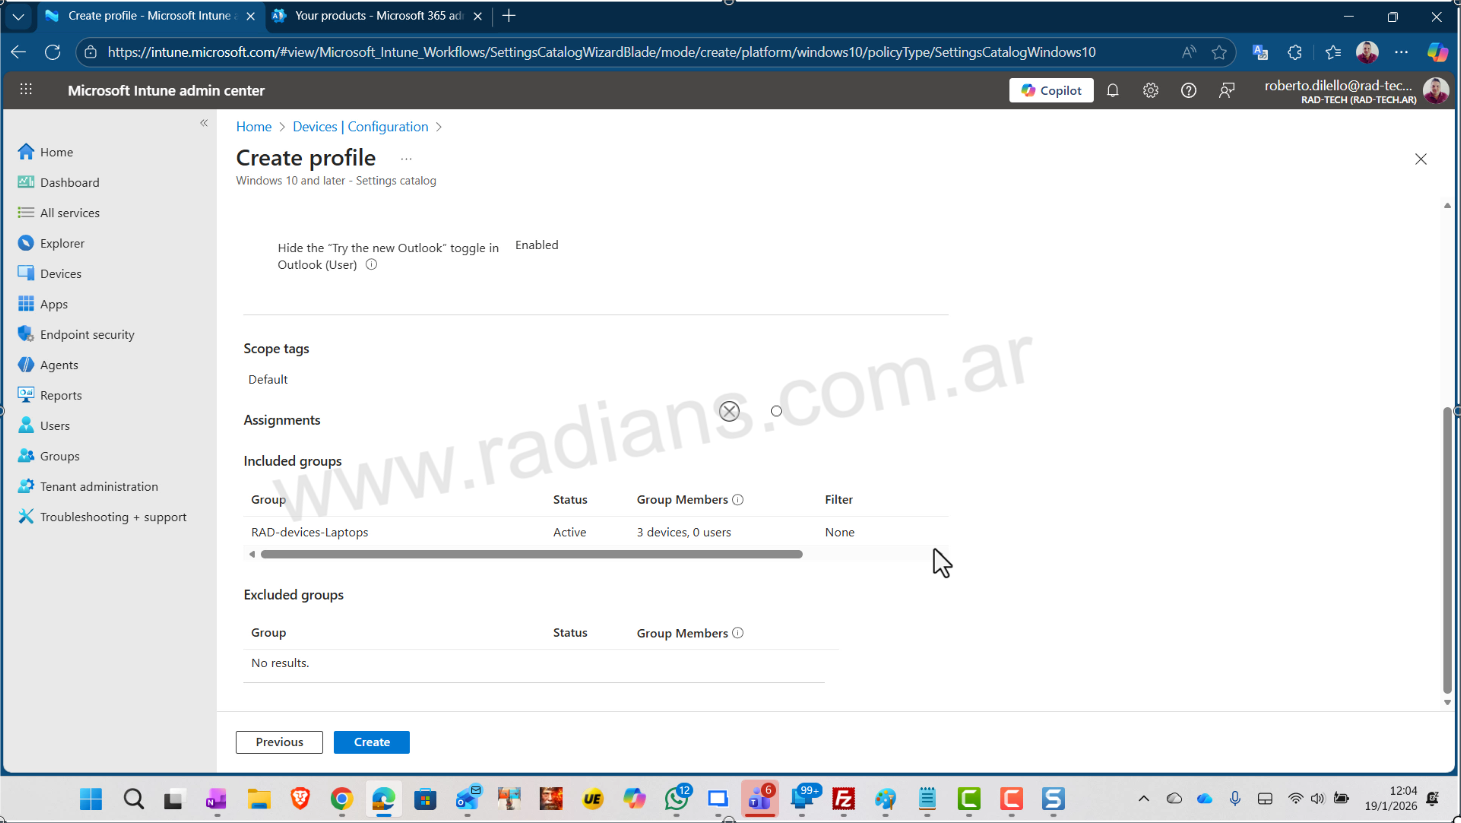The image size is (1461, 823).
Task: Click the vertical page scrollbar thumb
Action: pyautogui.click(x=1447, y=550)
